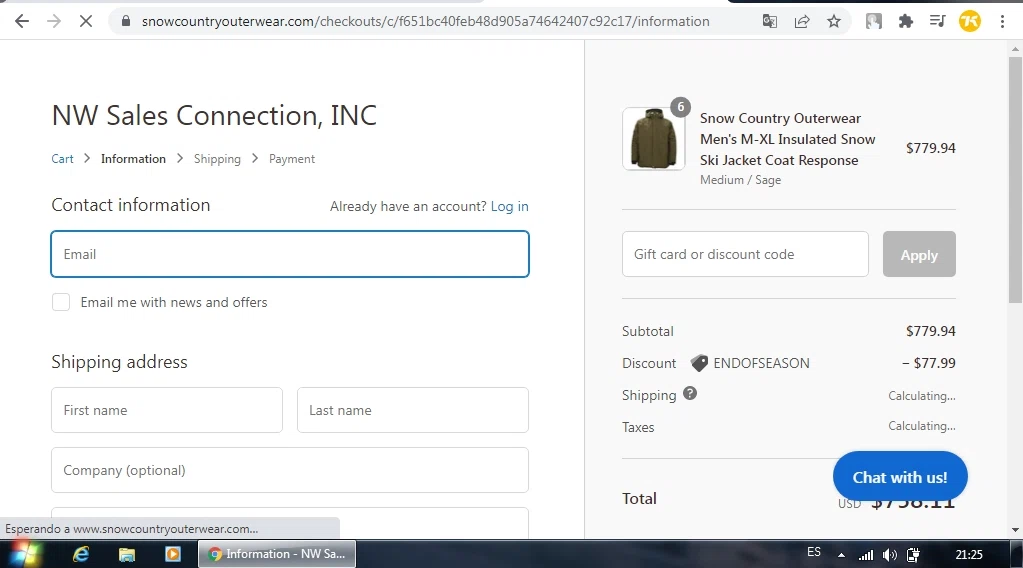
Task: Click the share page icon
Action: pyautogui.click(x=802, y=22)
